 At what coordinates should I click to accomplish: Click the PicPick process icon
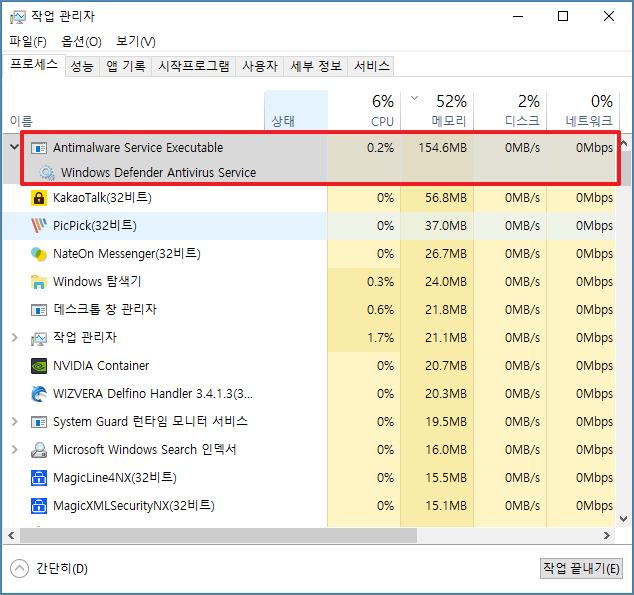point(39,226)
